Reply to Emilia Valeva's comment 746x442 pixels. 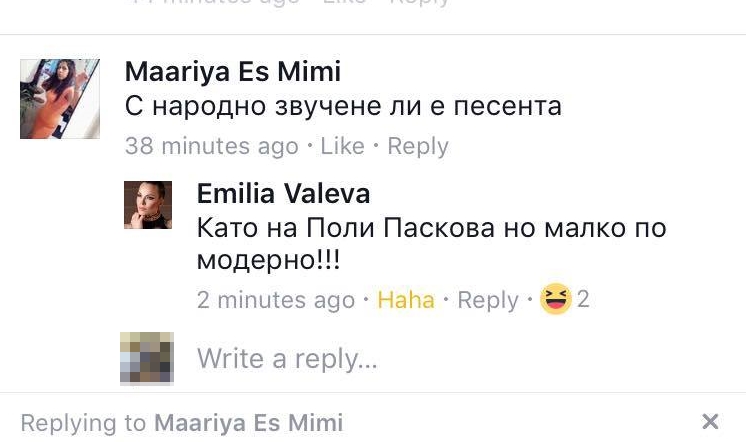[x=488, y=300]
